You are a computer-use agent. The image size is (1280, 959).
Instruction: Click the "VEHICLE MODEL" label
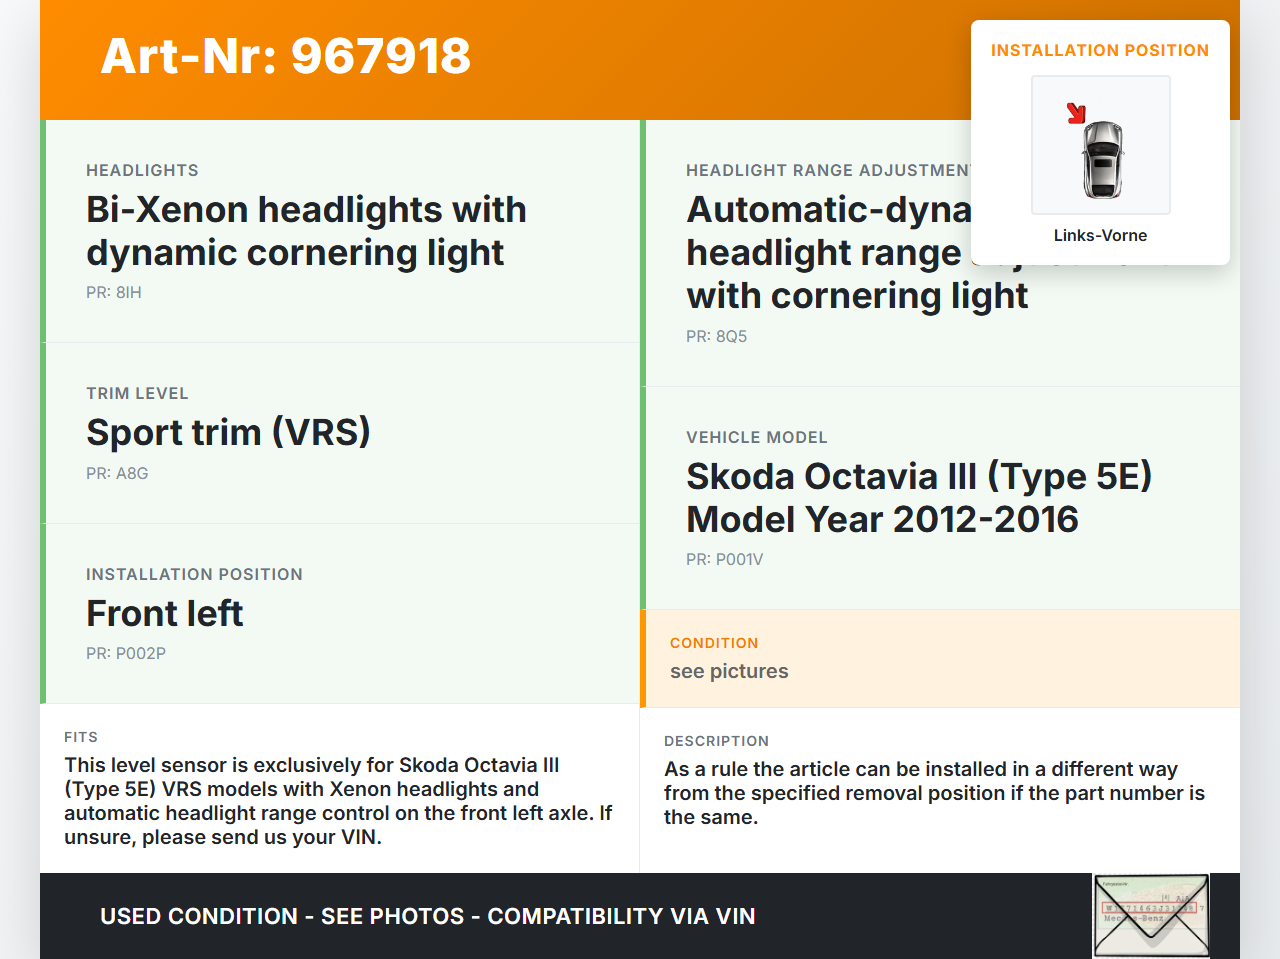(757, 438)
